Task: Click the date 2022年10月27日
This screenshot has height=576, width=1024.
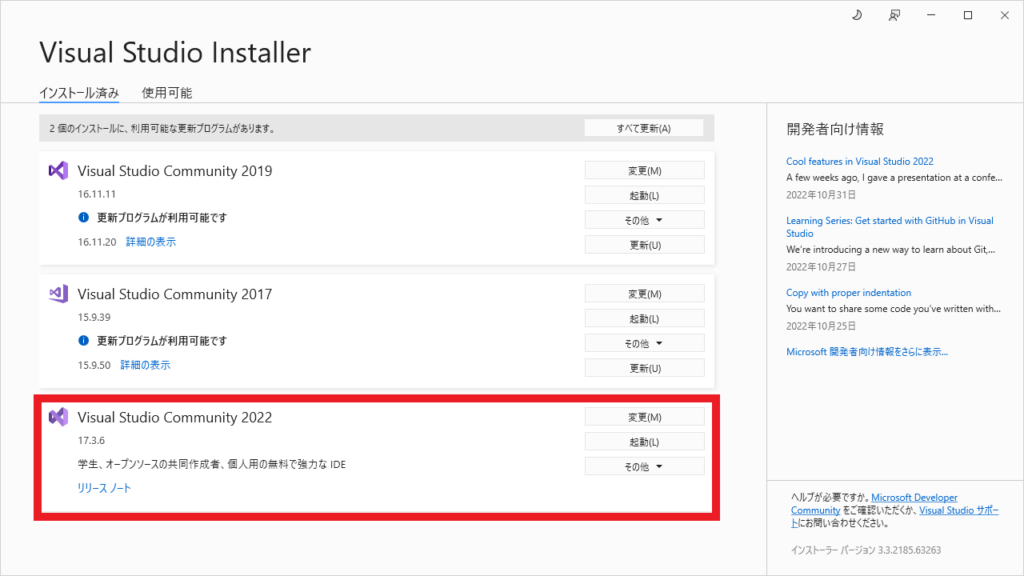Action: click(x=821, y=266)
